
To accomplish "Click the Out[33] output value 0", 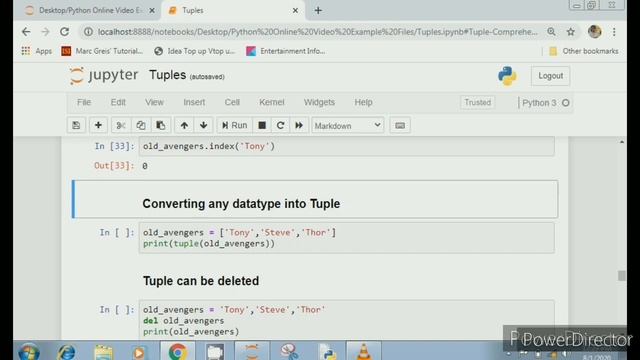I will (x=145, y=166).
